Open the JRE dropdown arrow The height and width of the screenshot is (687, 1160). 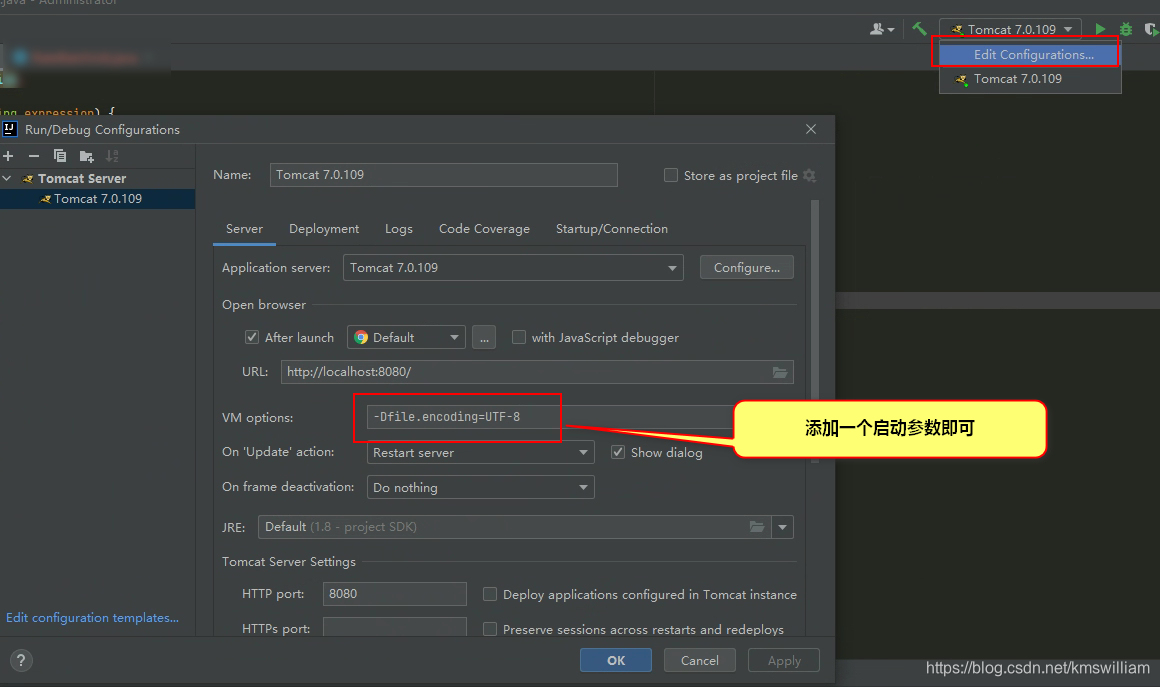pyautogui.click(x=783, y=527)
